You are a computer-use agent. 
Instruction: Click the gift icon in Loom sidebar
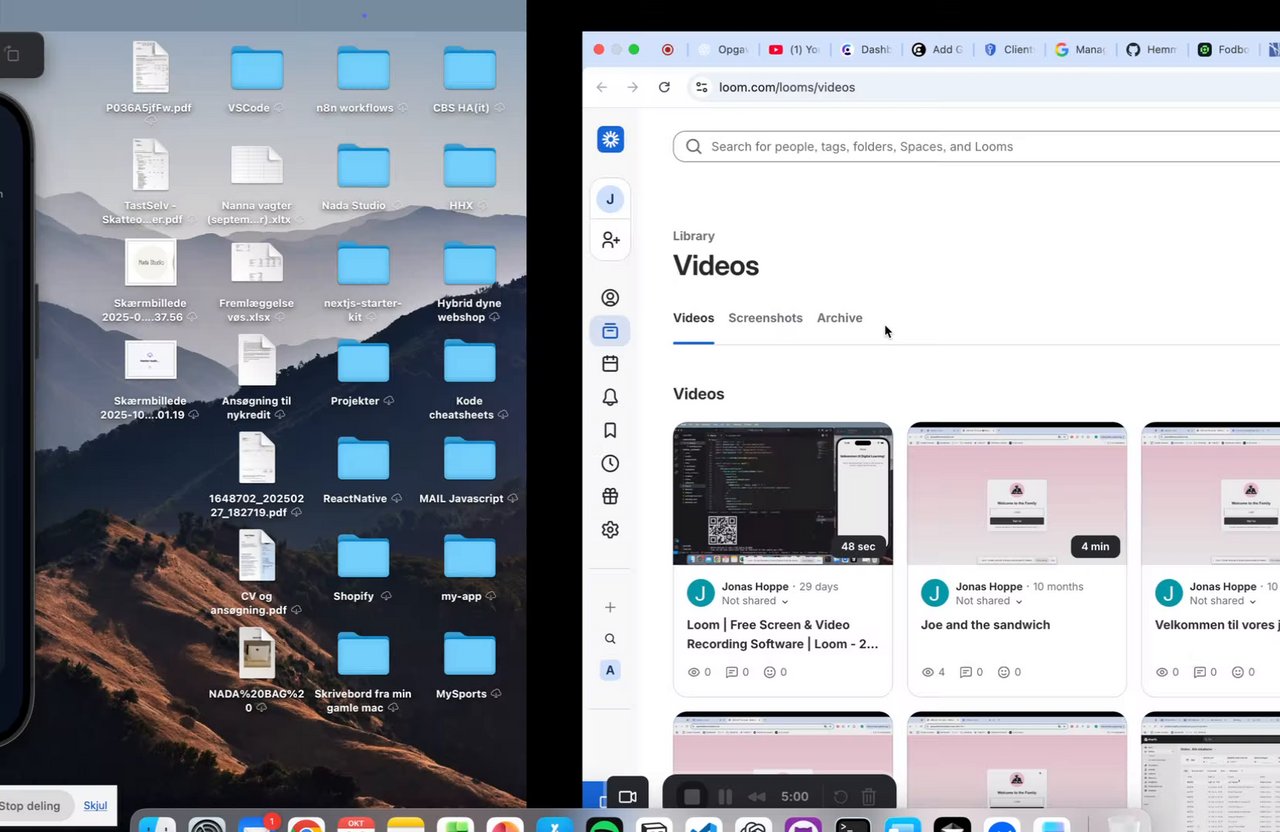point(610,496)
